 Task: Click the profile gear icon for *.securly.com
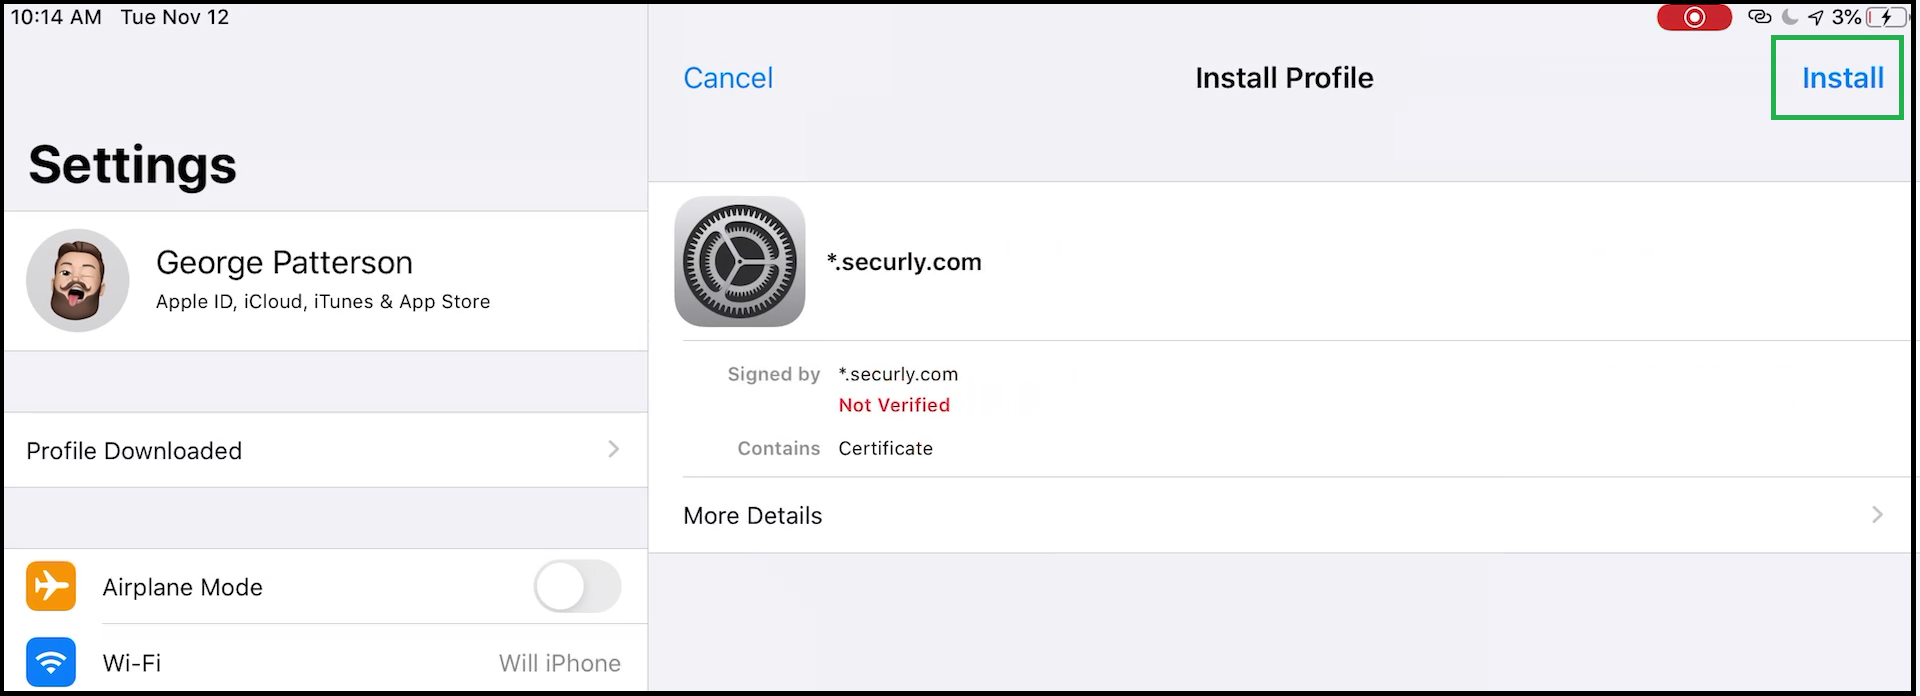tap(740, 261)
